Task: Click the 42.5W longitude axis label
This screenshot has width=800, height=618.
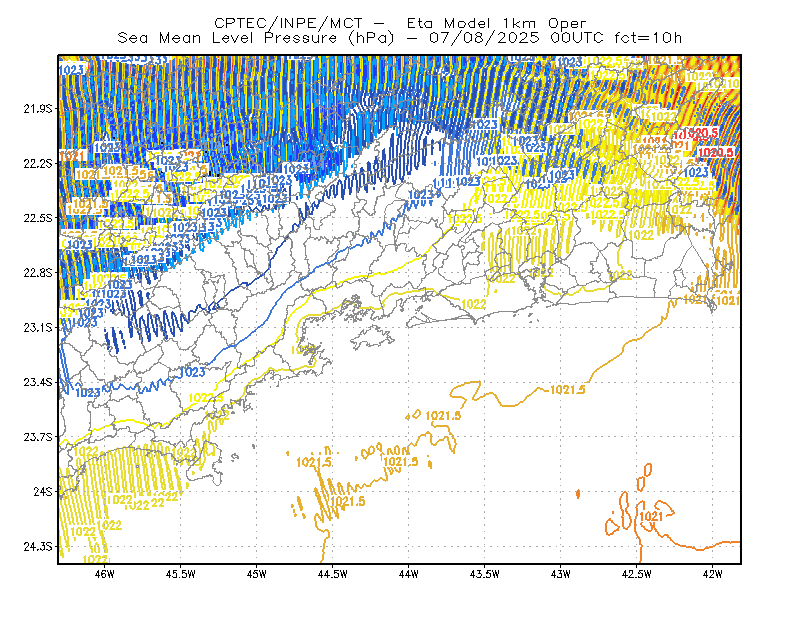Action: (636, 574)
